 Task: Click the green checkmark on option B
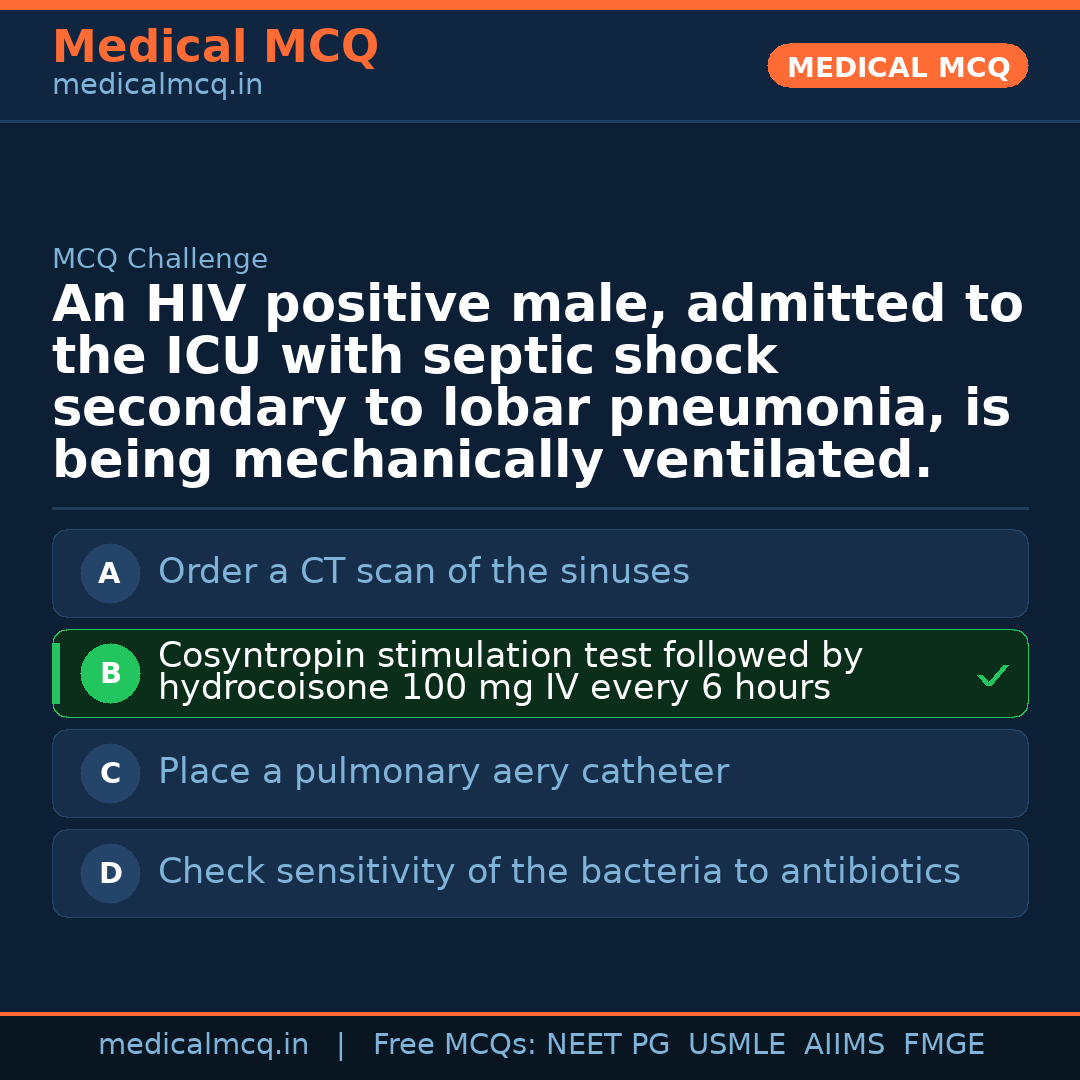993,676
